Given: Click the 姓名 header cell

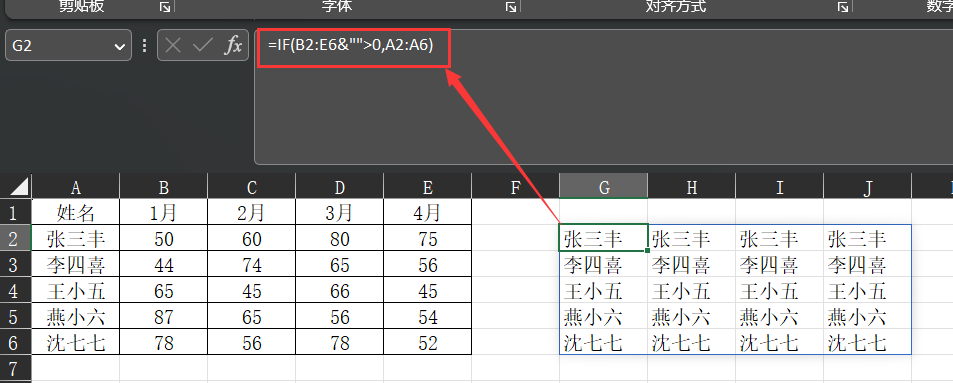Looking at the screenshot, I should point(75,212).
